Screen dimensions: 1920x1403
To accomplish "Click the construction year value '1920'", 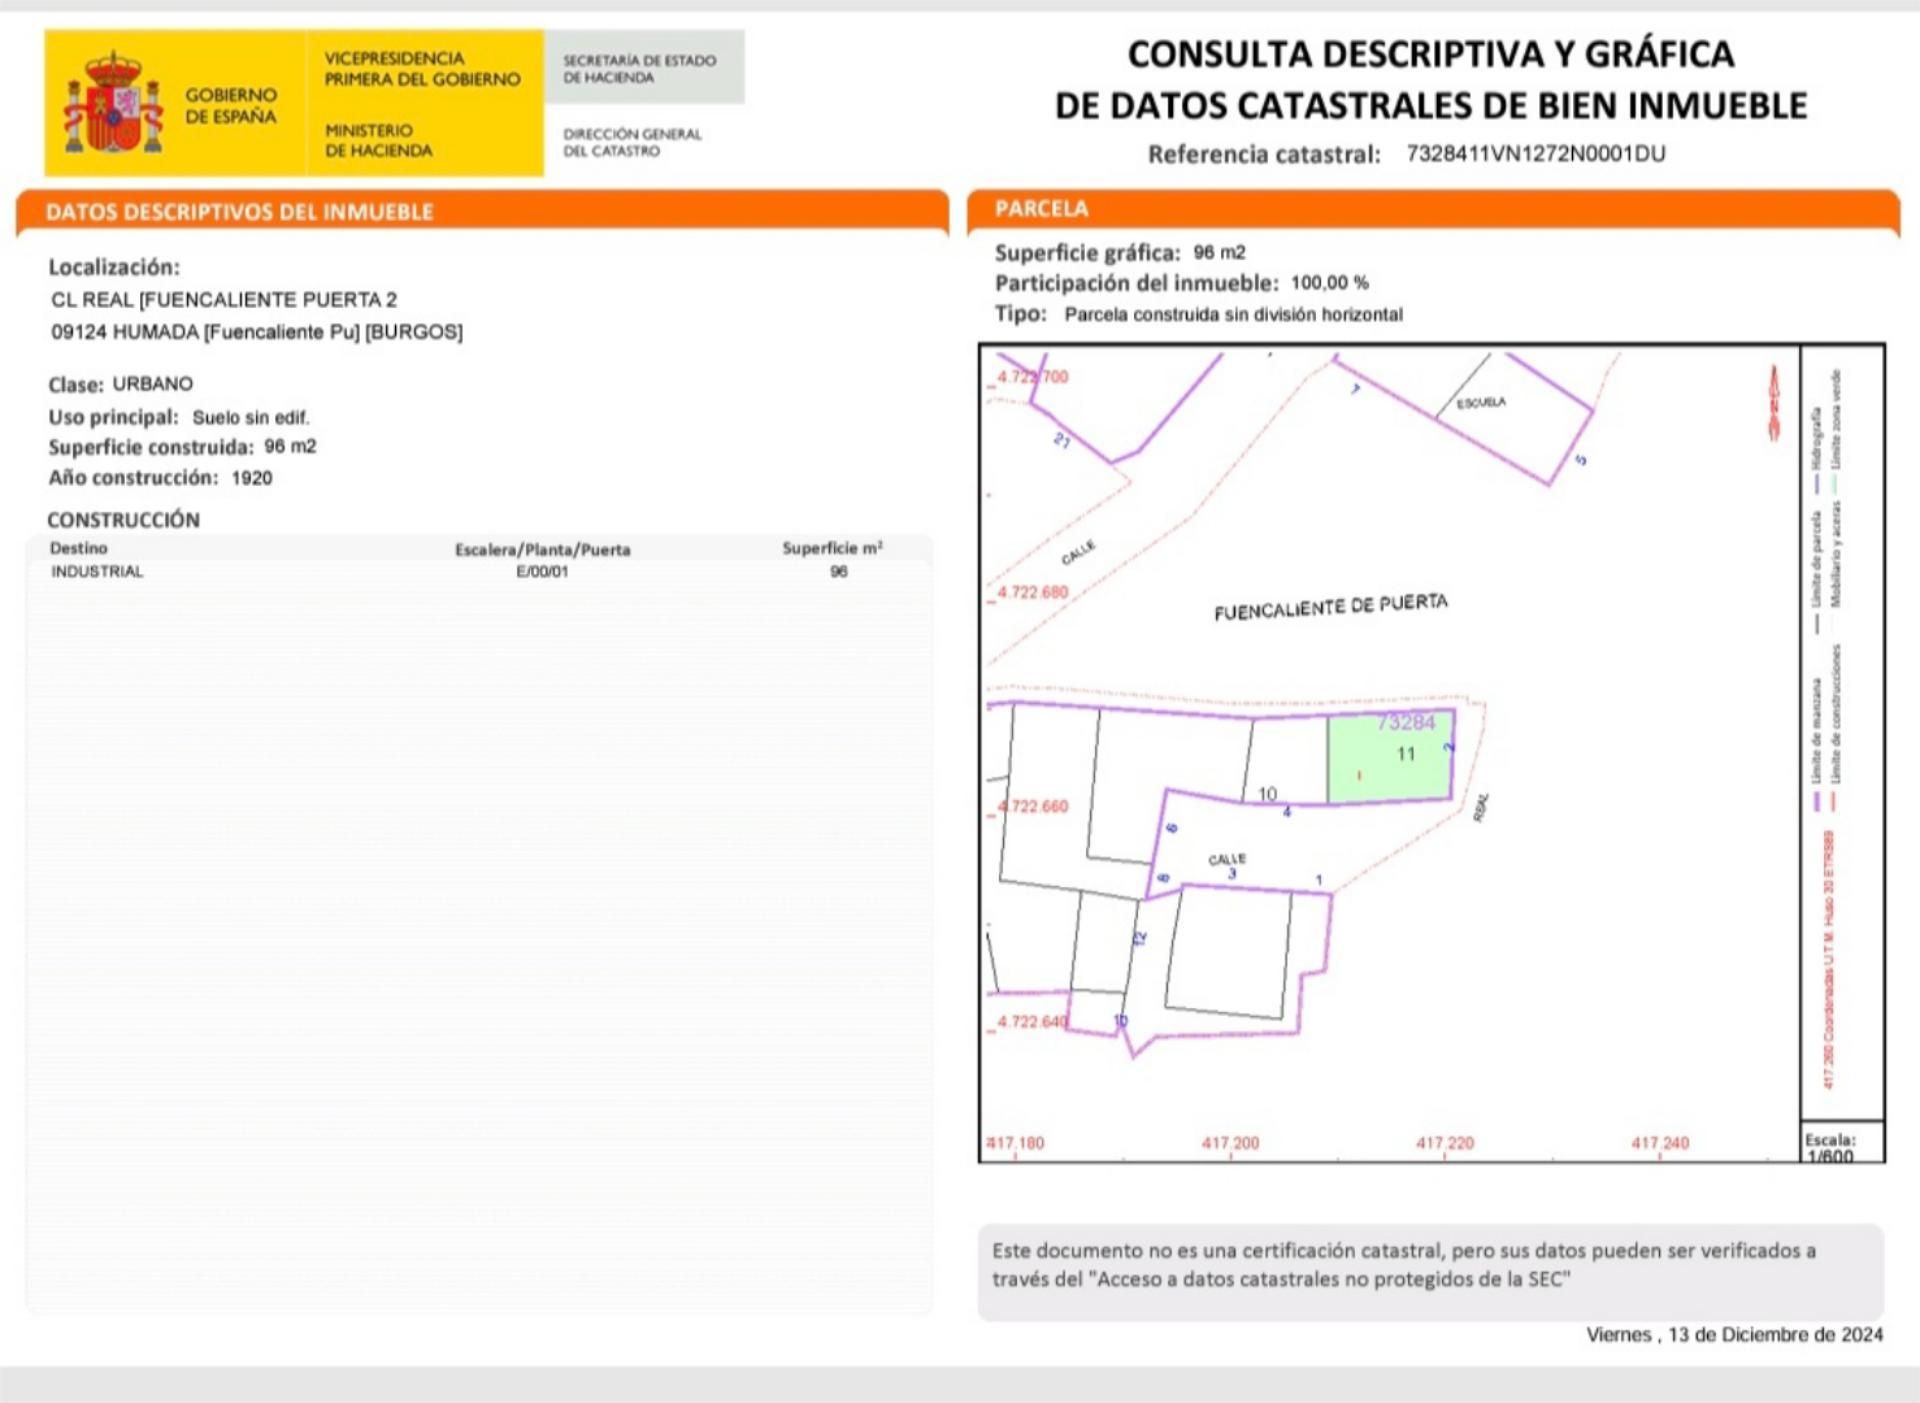I will (x=252, y=478).
